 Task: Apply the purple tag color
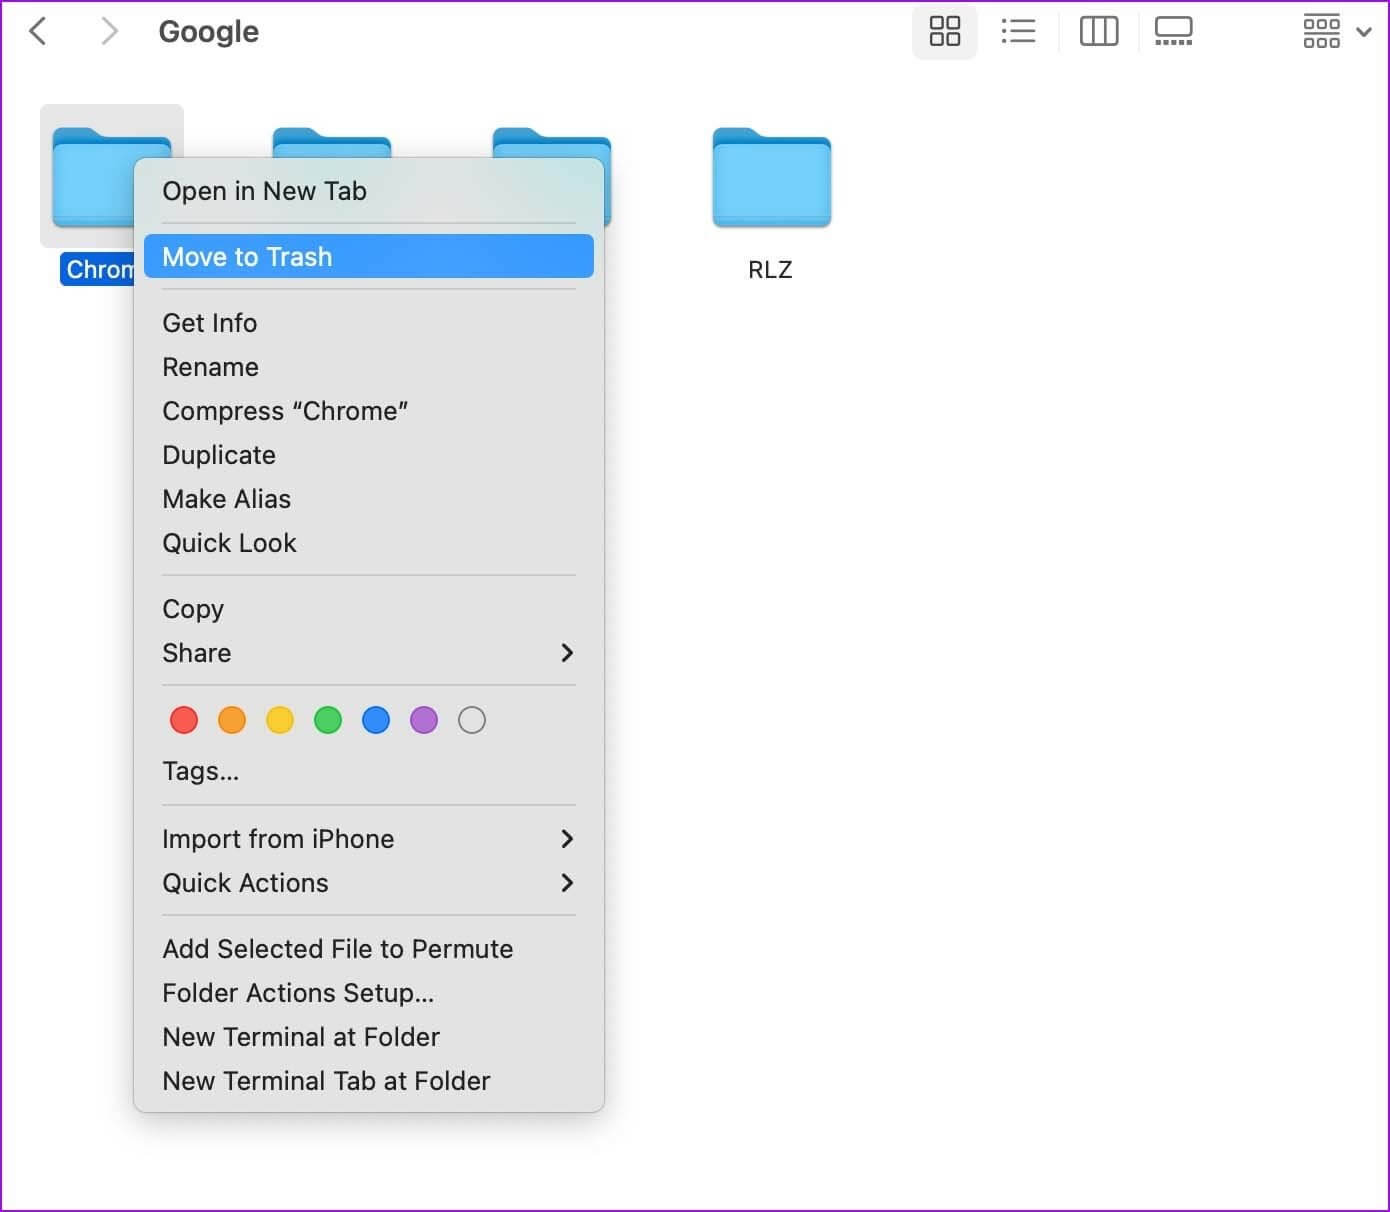[x=424, y=720]
